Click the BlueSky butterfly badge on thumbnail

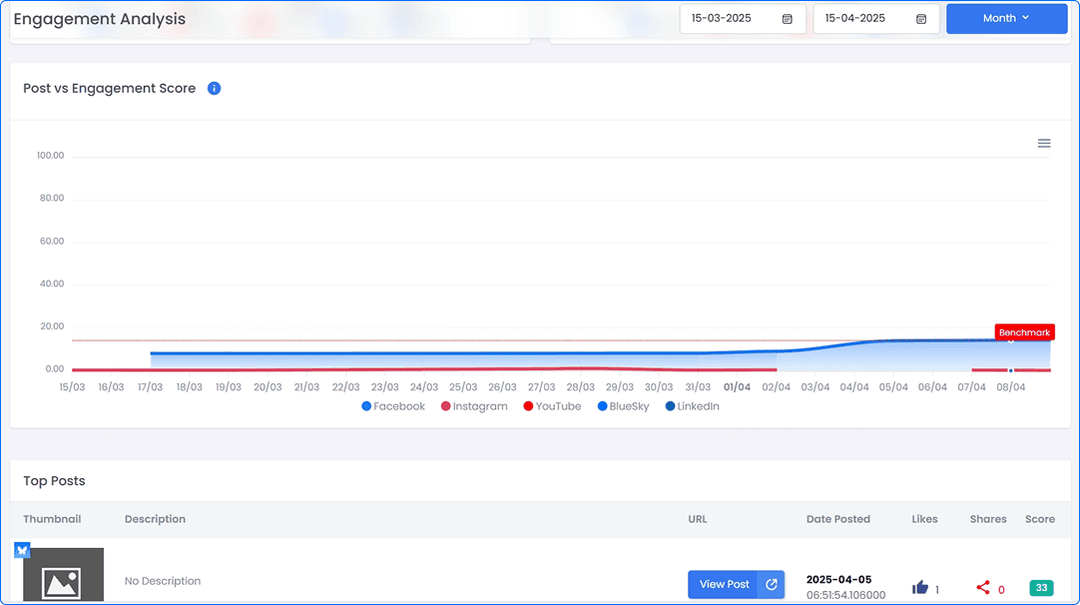[x=22, y=550]
